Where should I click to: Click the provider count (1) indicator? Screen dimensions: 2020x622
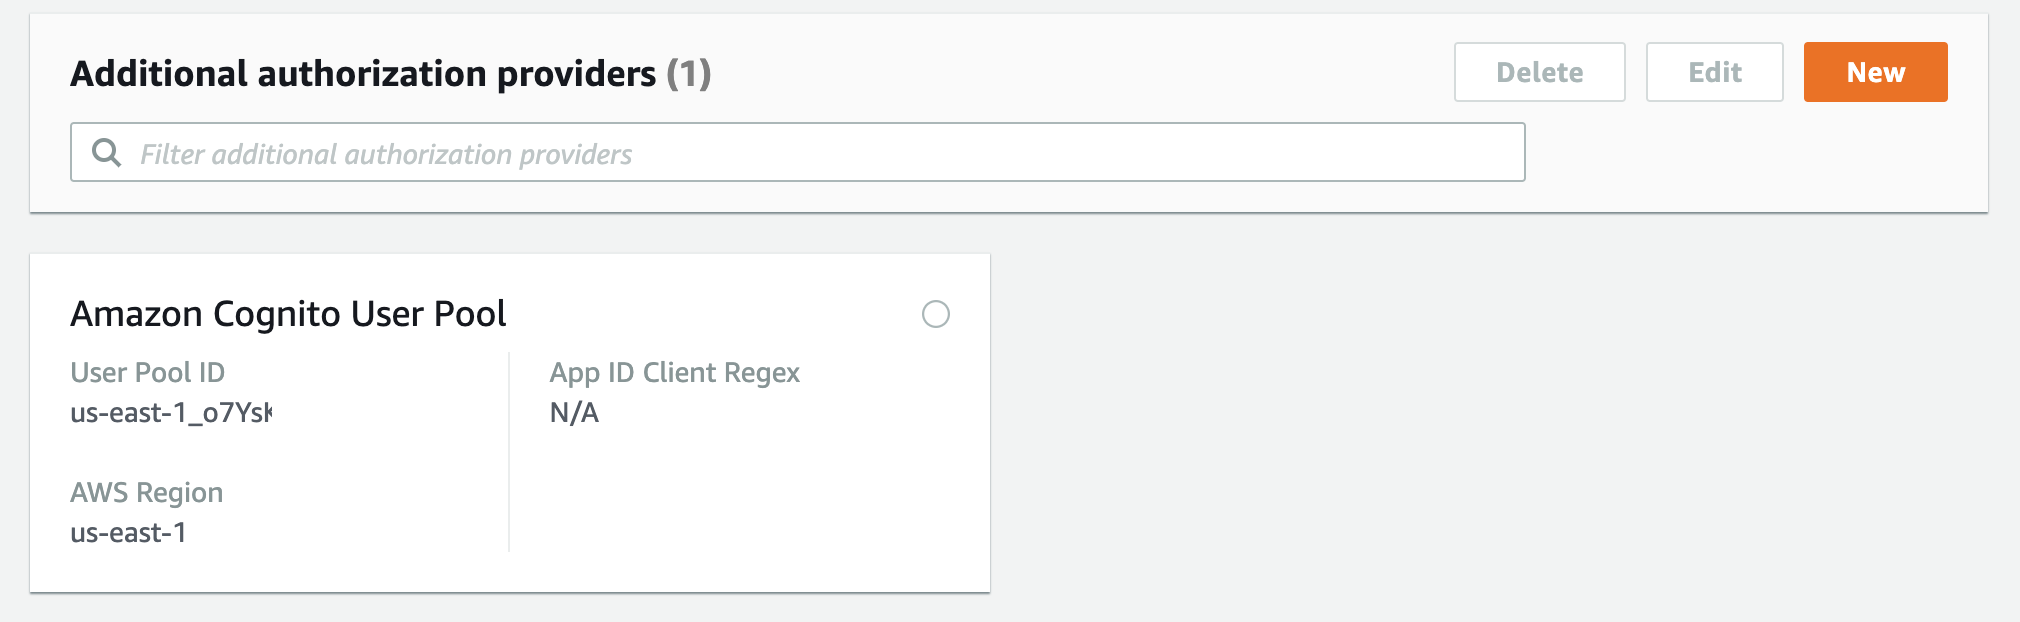(x=689, y=73)
